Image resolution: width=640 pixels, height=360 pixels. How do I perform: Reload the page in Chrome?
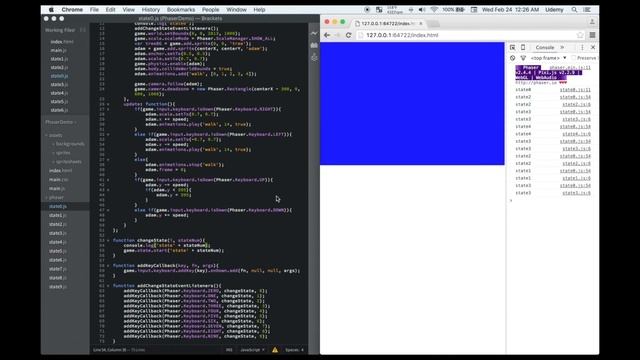click(x=348, y=35)
